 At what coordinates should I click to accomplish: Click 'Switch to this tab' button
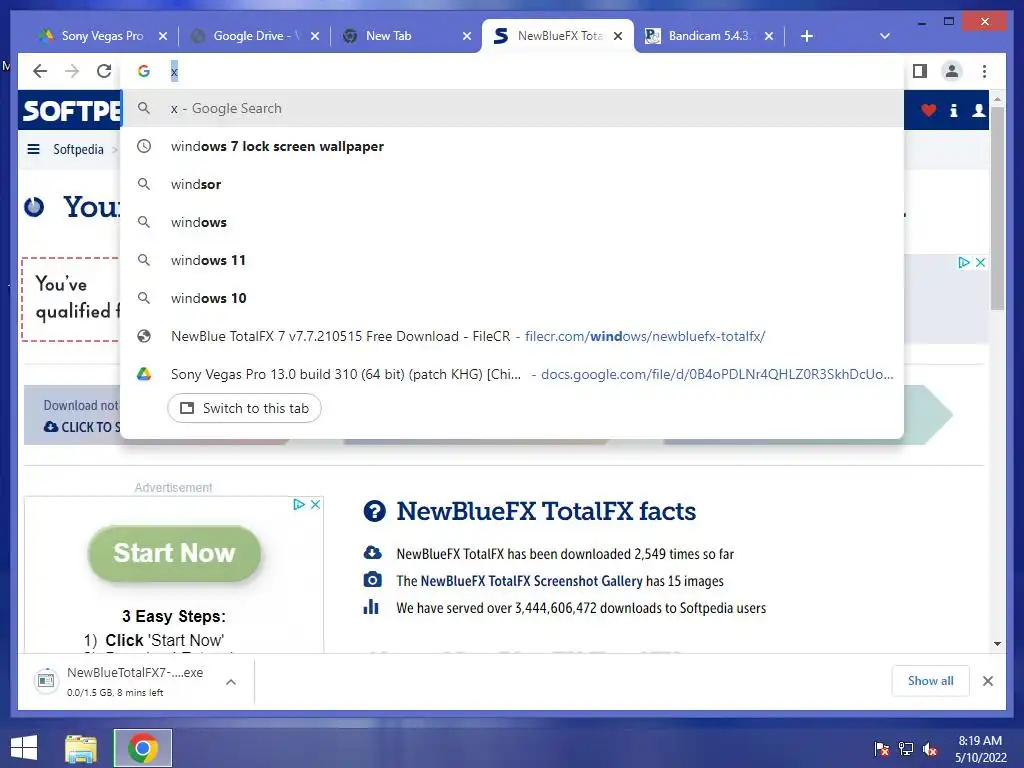point(244,408)
